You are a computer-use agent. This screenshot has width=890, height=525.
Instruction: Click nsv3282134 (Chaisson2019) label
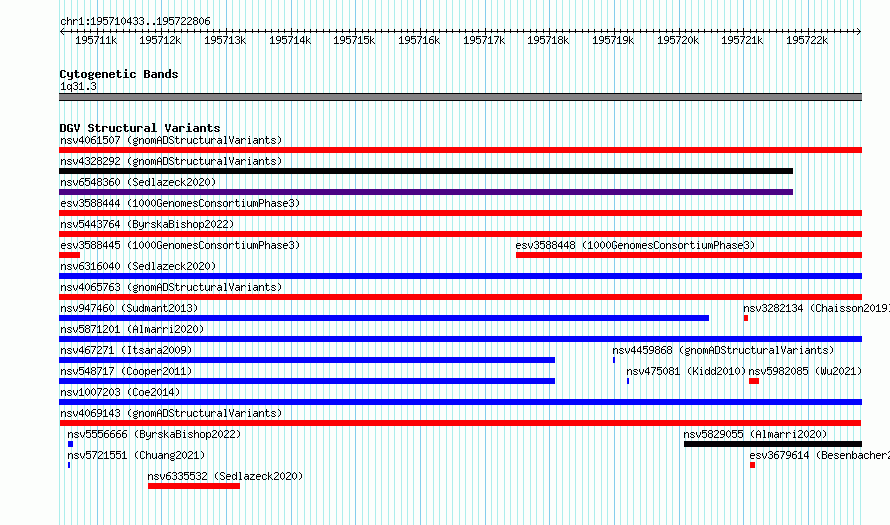[816, 308]
